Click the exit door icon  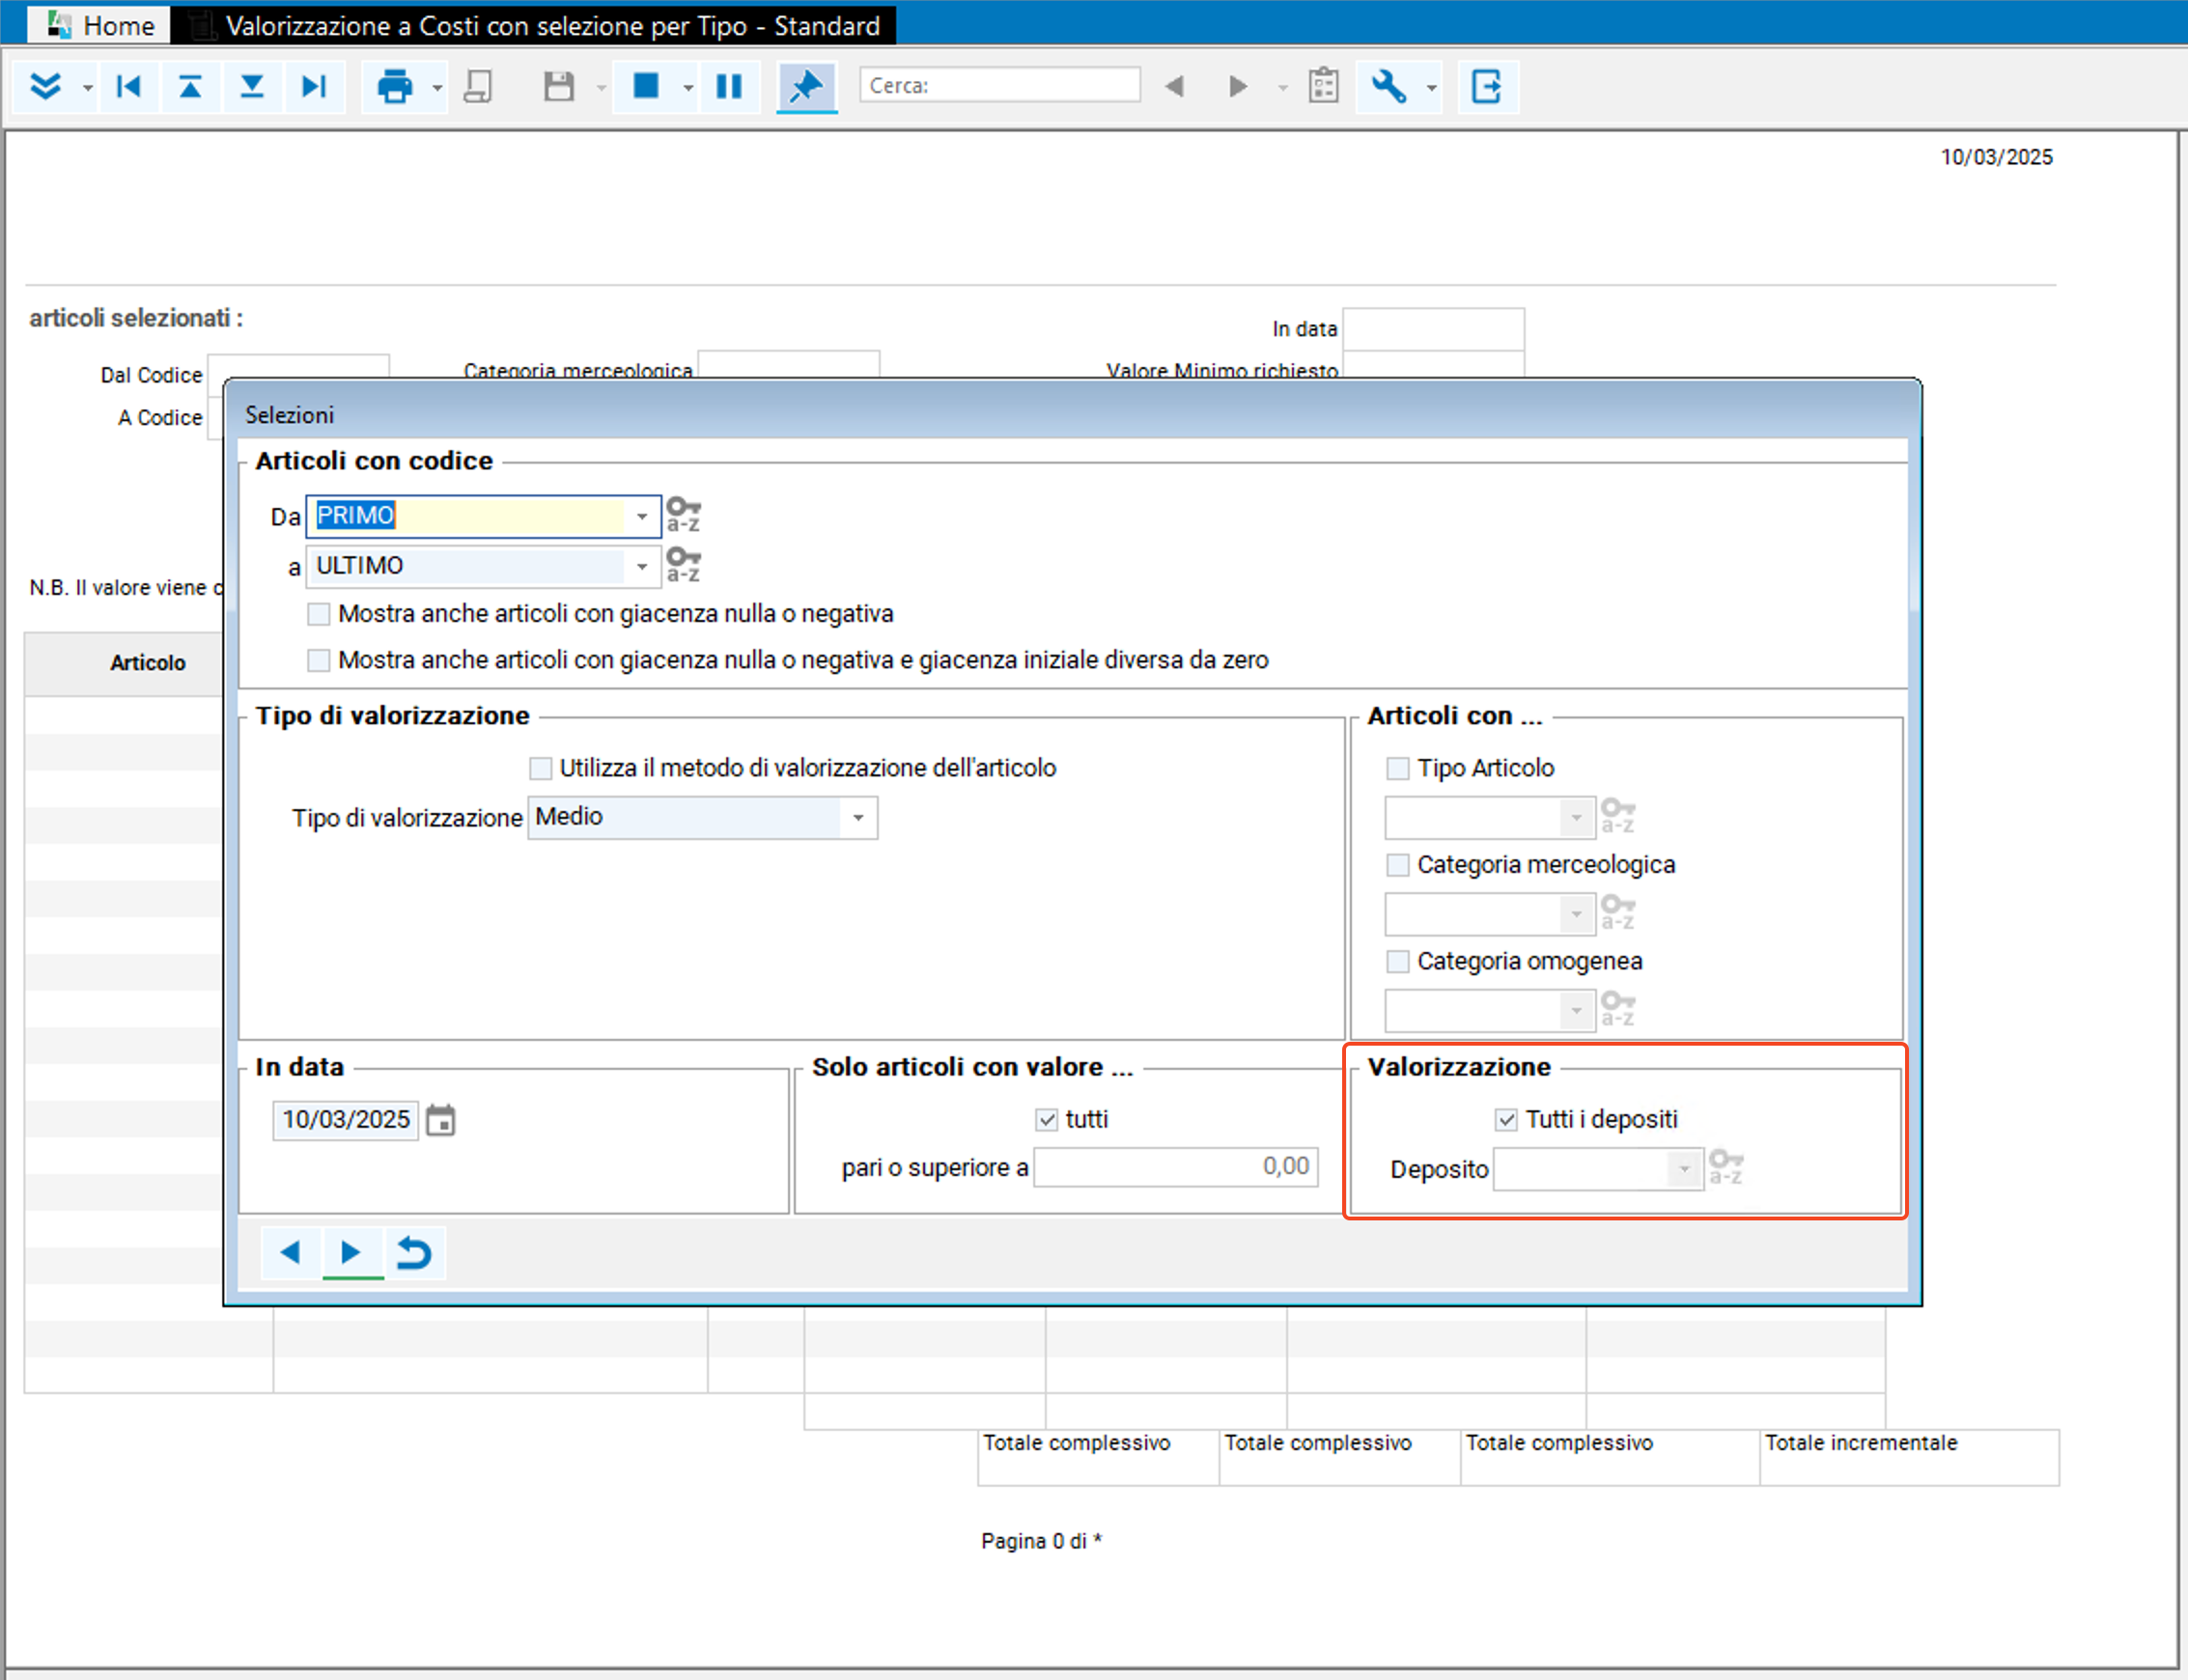1486,86
